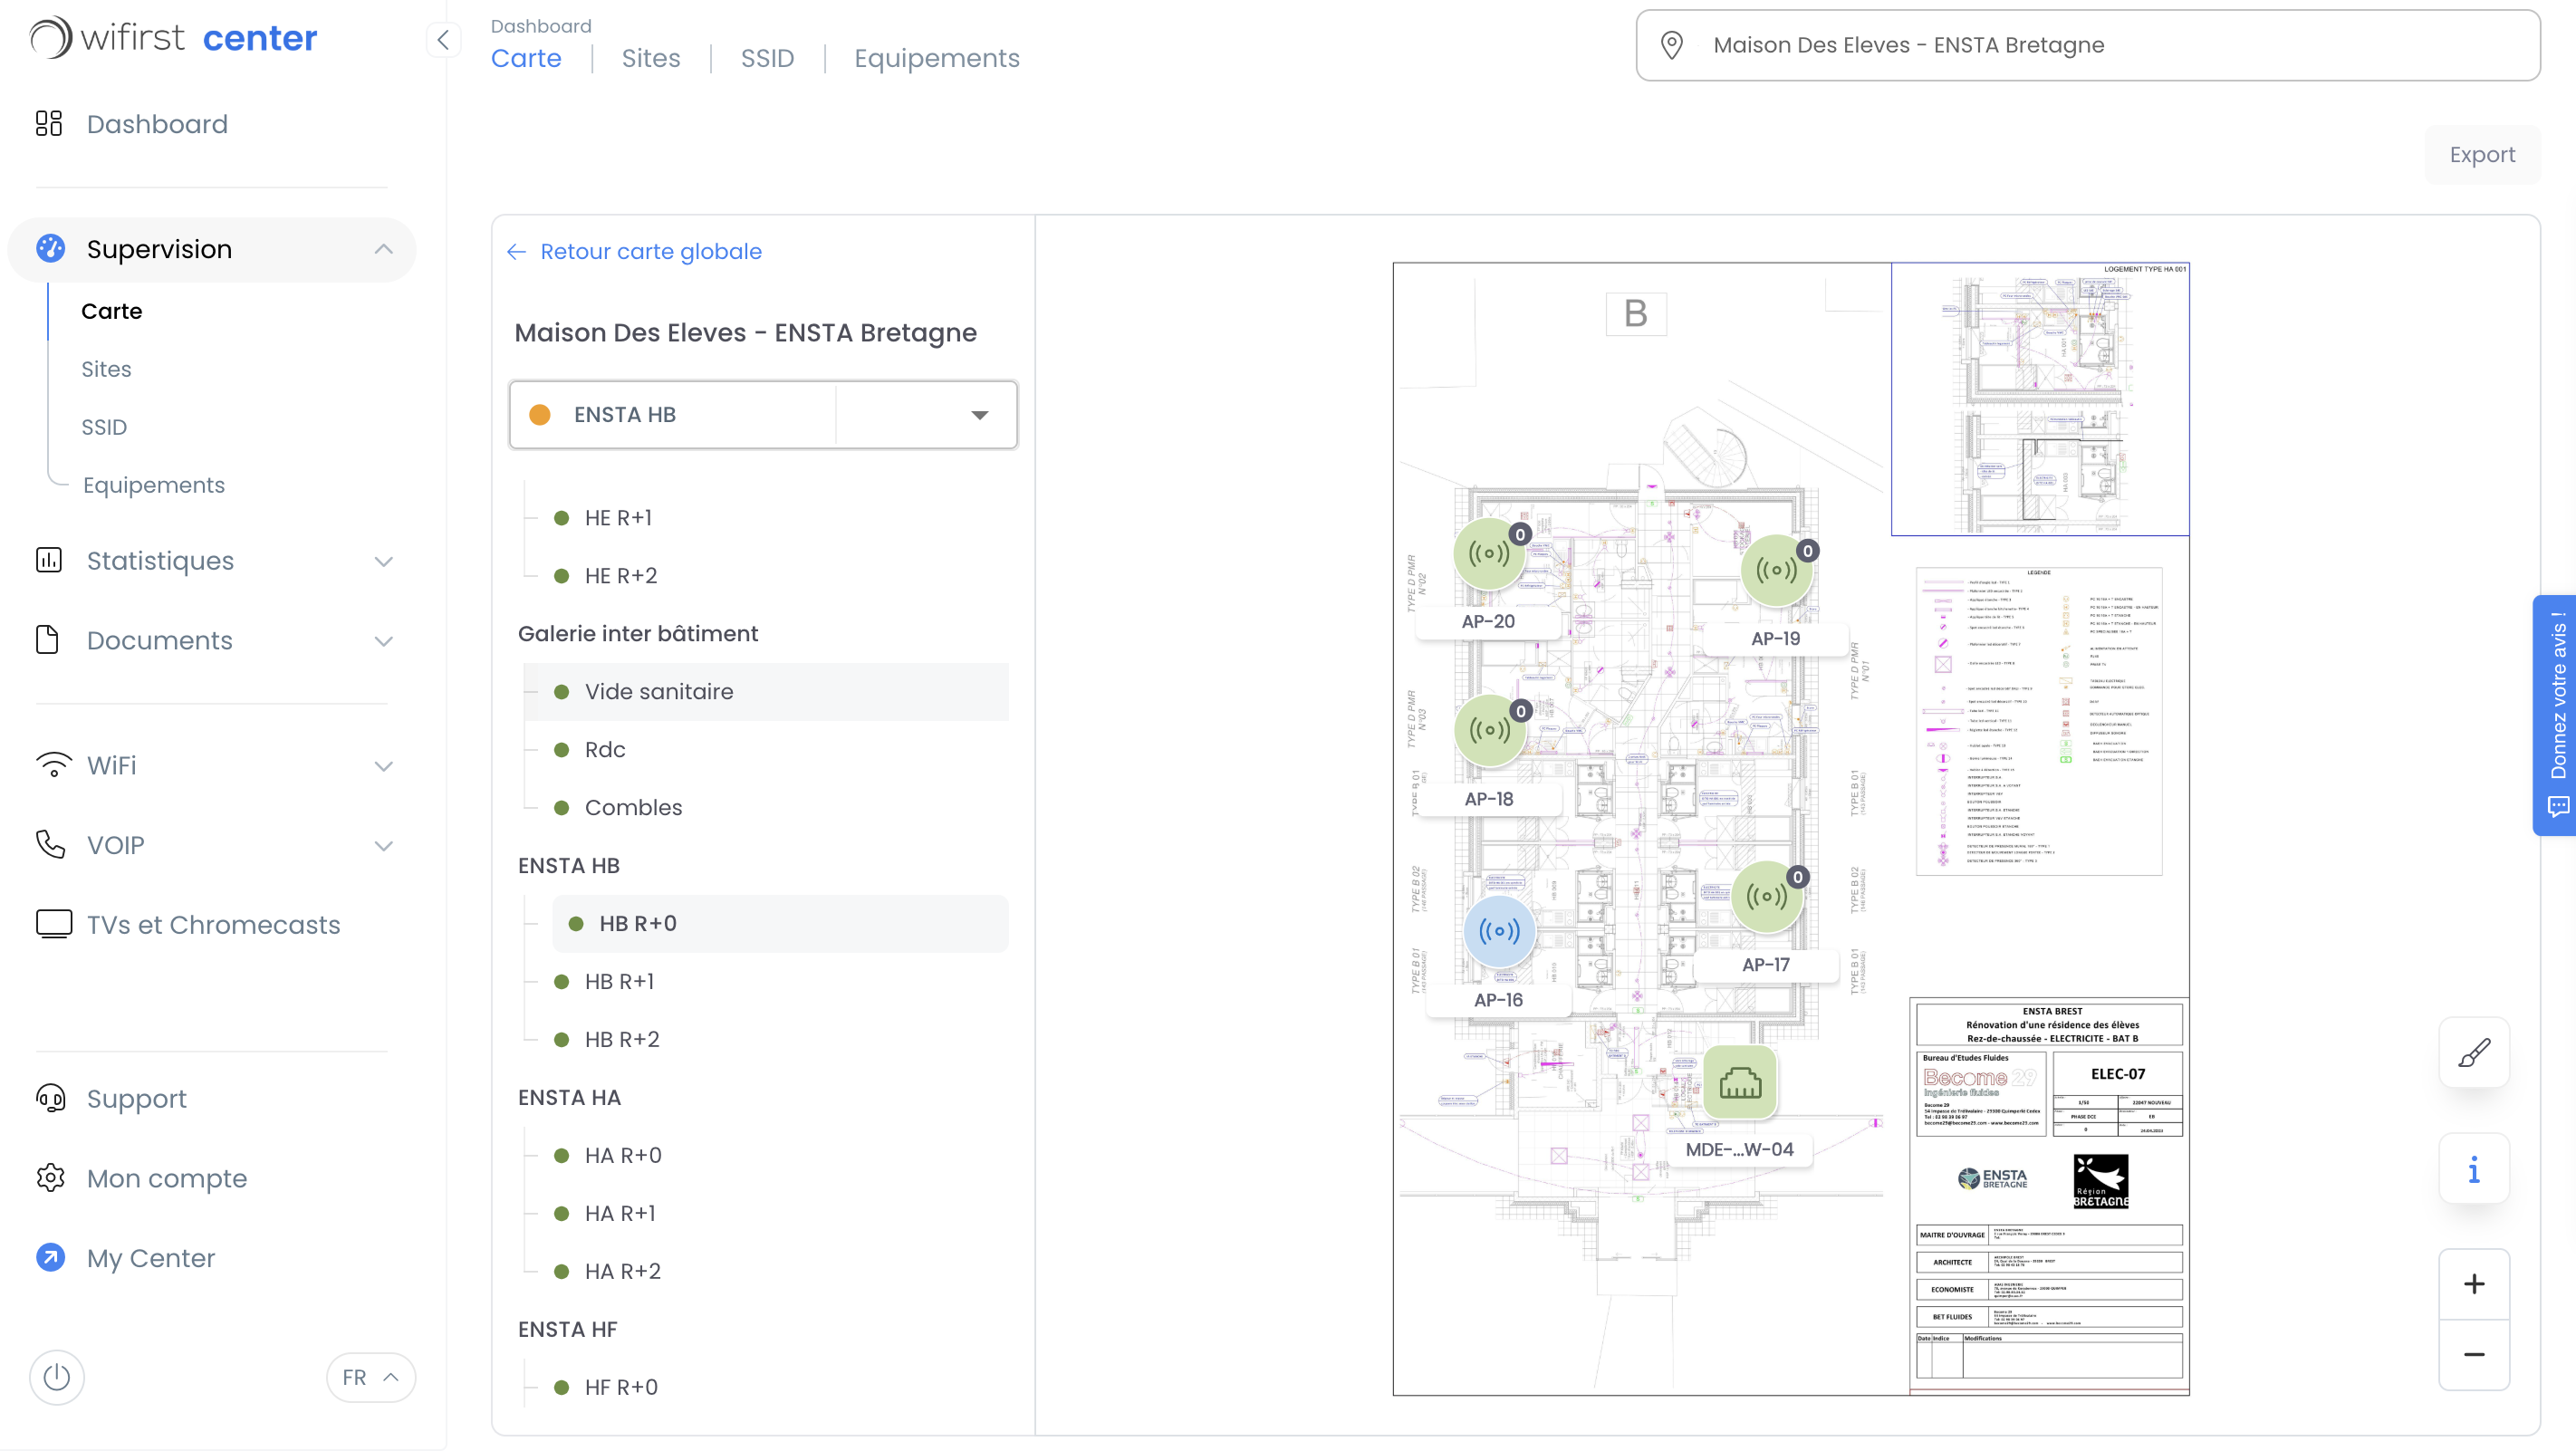Zoom out with the minus button
Viewport: 2576px width, 1451px height.
click(2474, 1354)
